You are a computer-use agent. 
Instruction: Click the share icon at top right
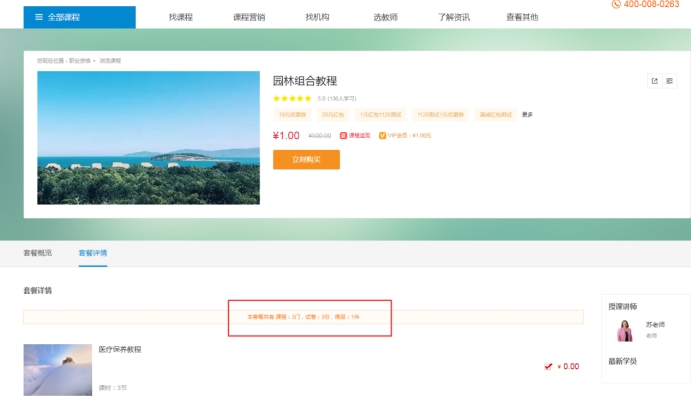point(654,81)
